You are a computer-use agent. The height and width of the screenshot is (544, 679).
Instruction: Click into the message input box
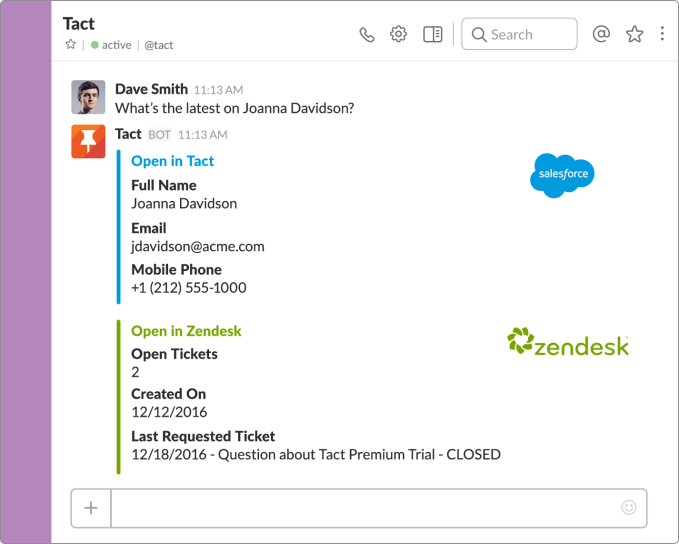coord(366,508)
